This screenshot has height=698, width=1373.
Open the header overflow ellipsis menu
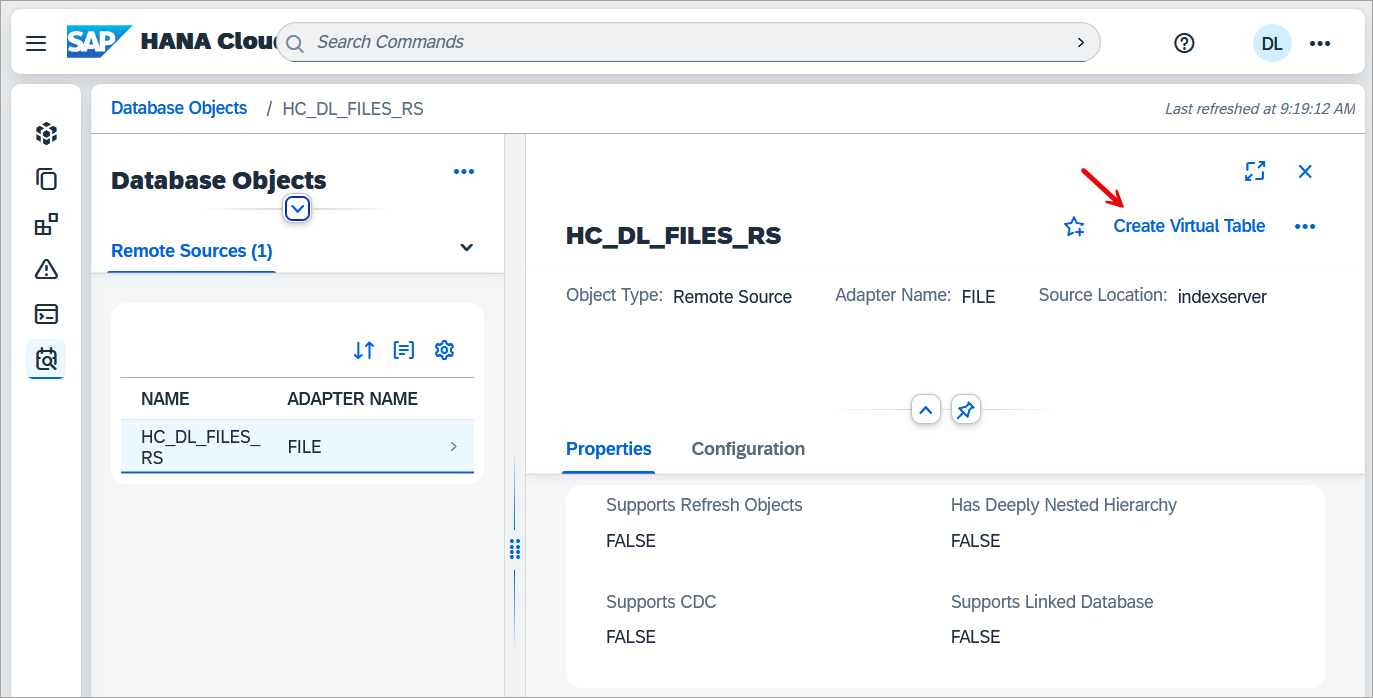1320,43
